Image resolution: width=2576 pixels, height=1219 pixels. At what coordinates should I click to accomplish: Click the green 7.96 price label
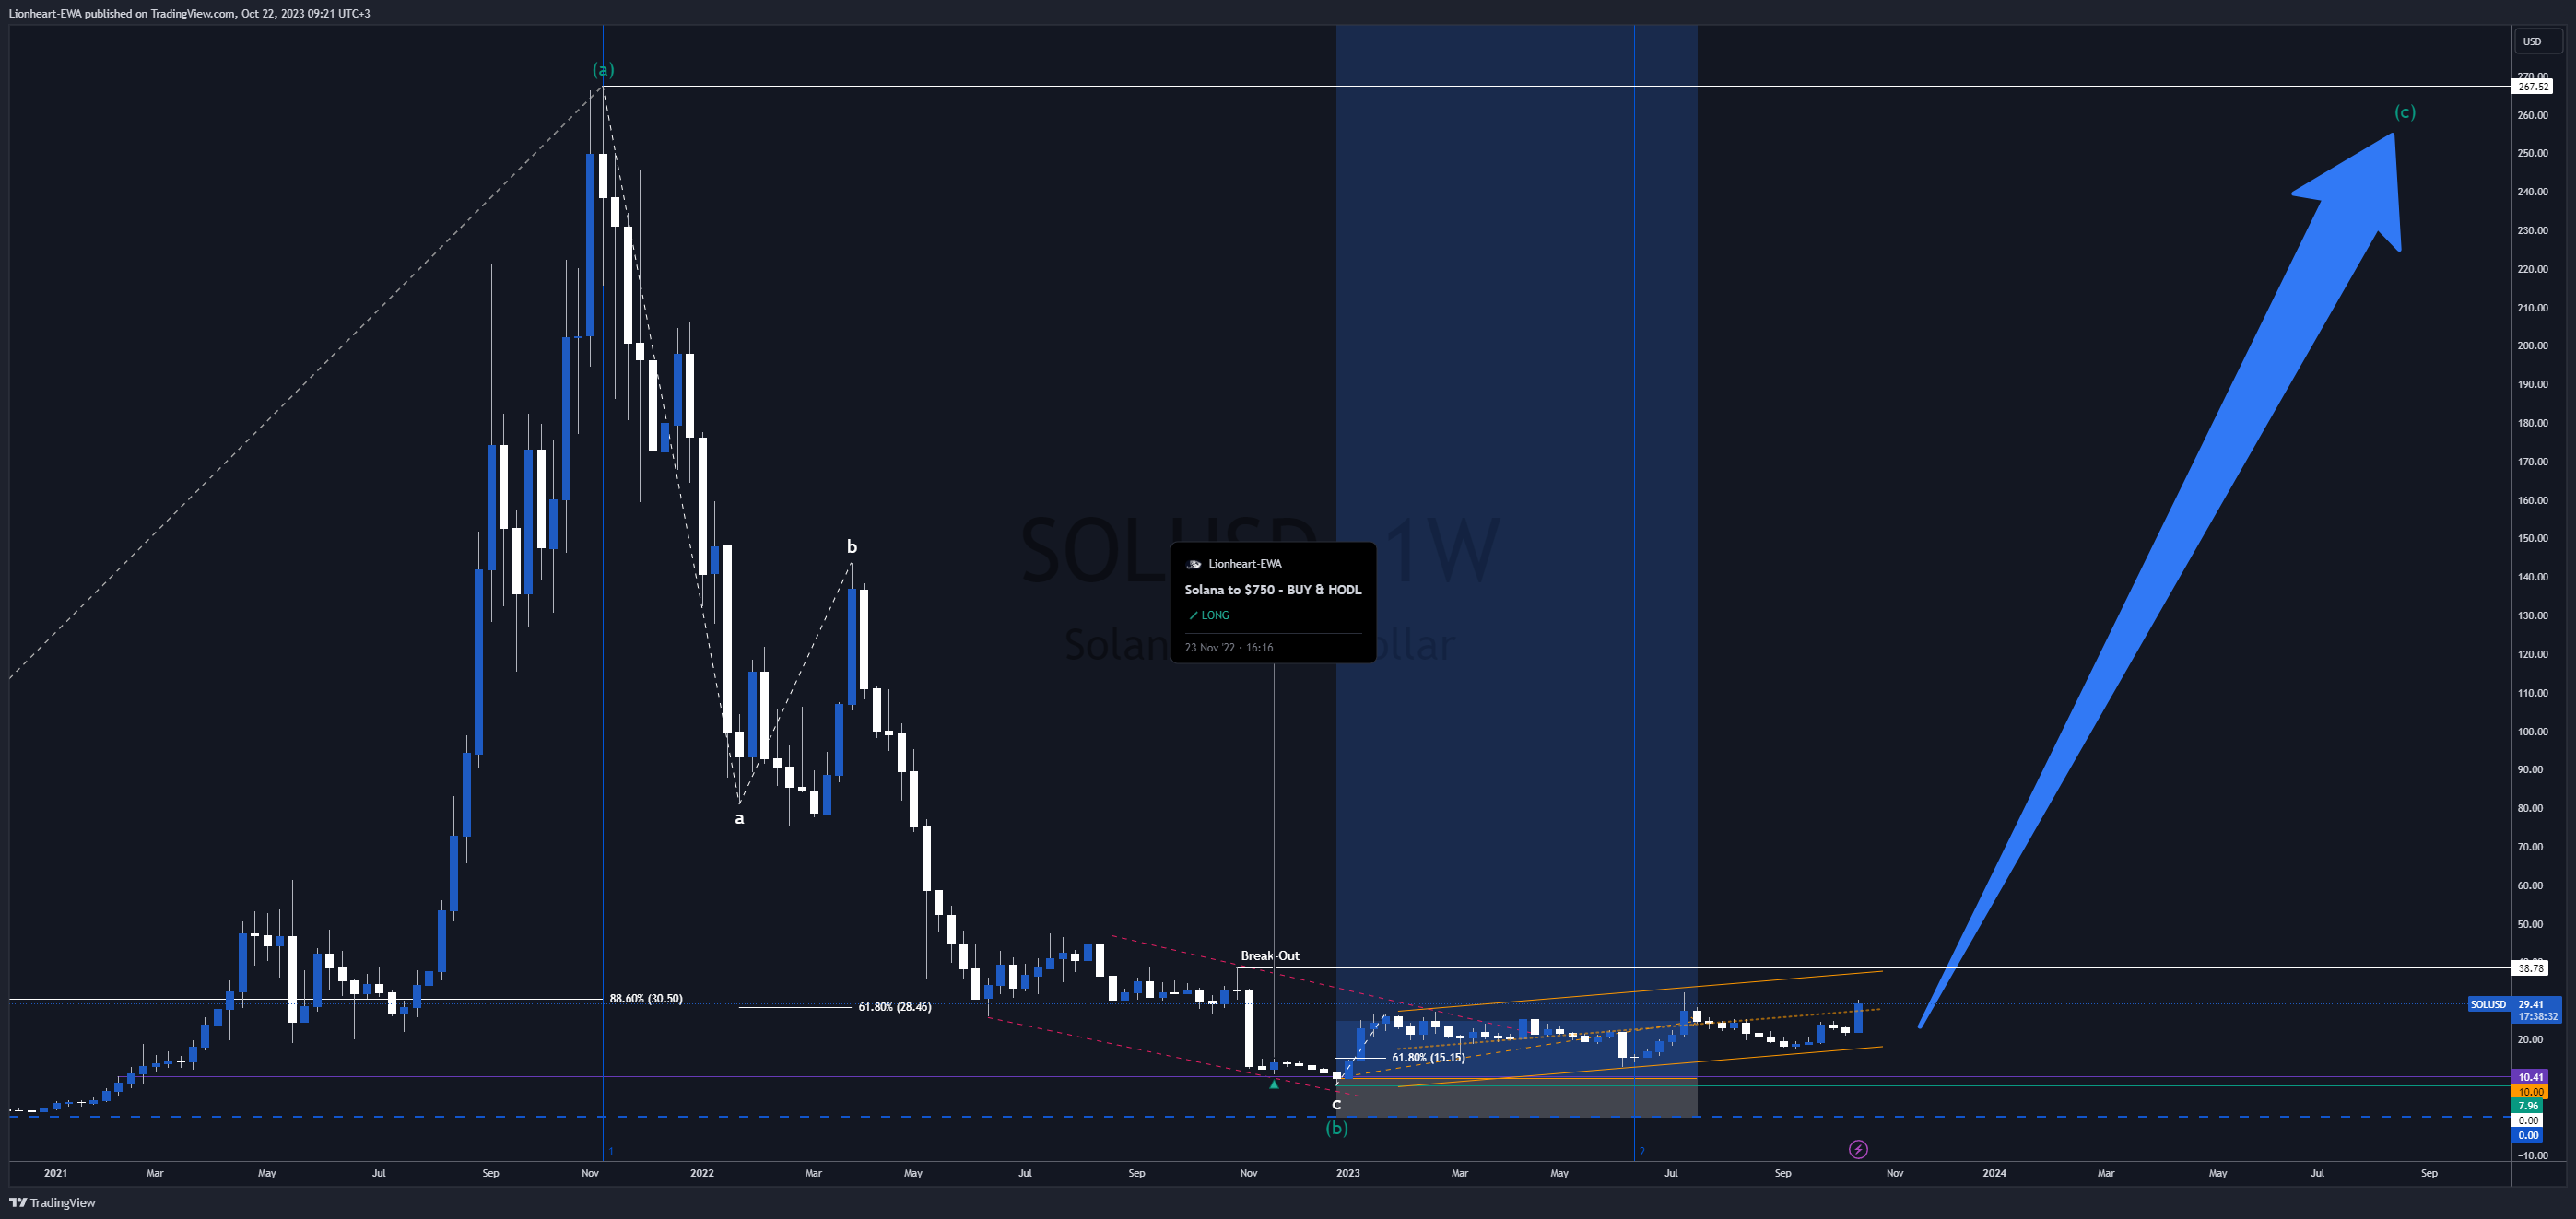[x=2527, y=1106]
